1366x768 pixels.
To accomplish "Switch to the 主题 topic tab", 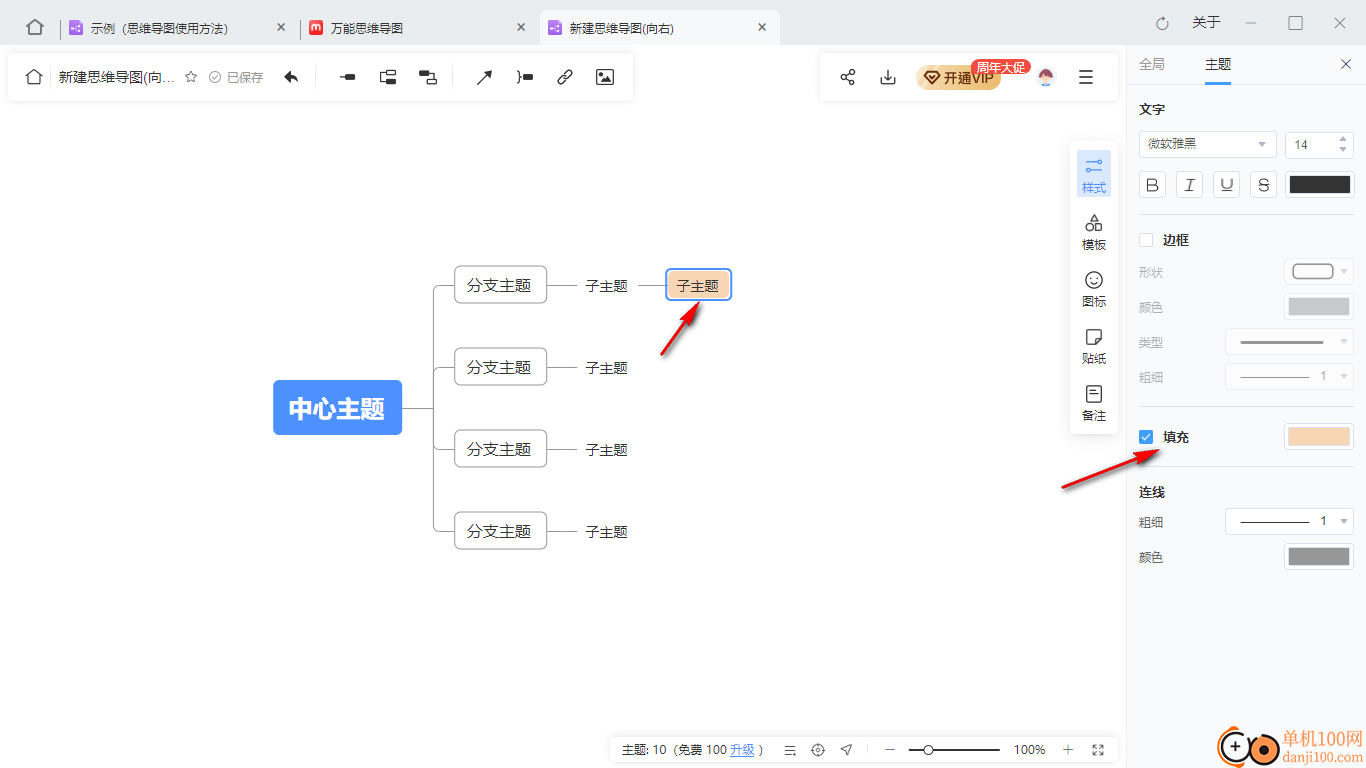I will coord(1218,64).
